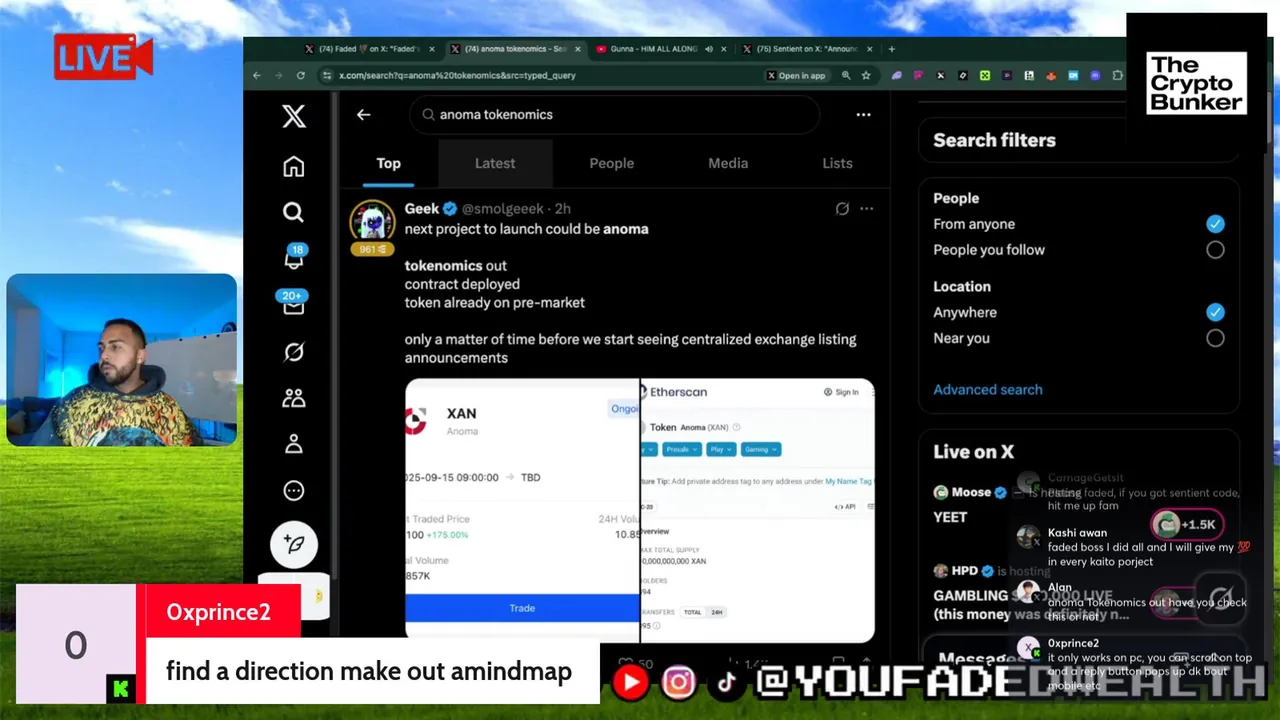Compose a new post with feather button
This screenshot has height=720, width=1280.
coord(294,544)
